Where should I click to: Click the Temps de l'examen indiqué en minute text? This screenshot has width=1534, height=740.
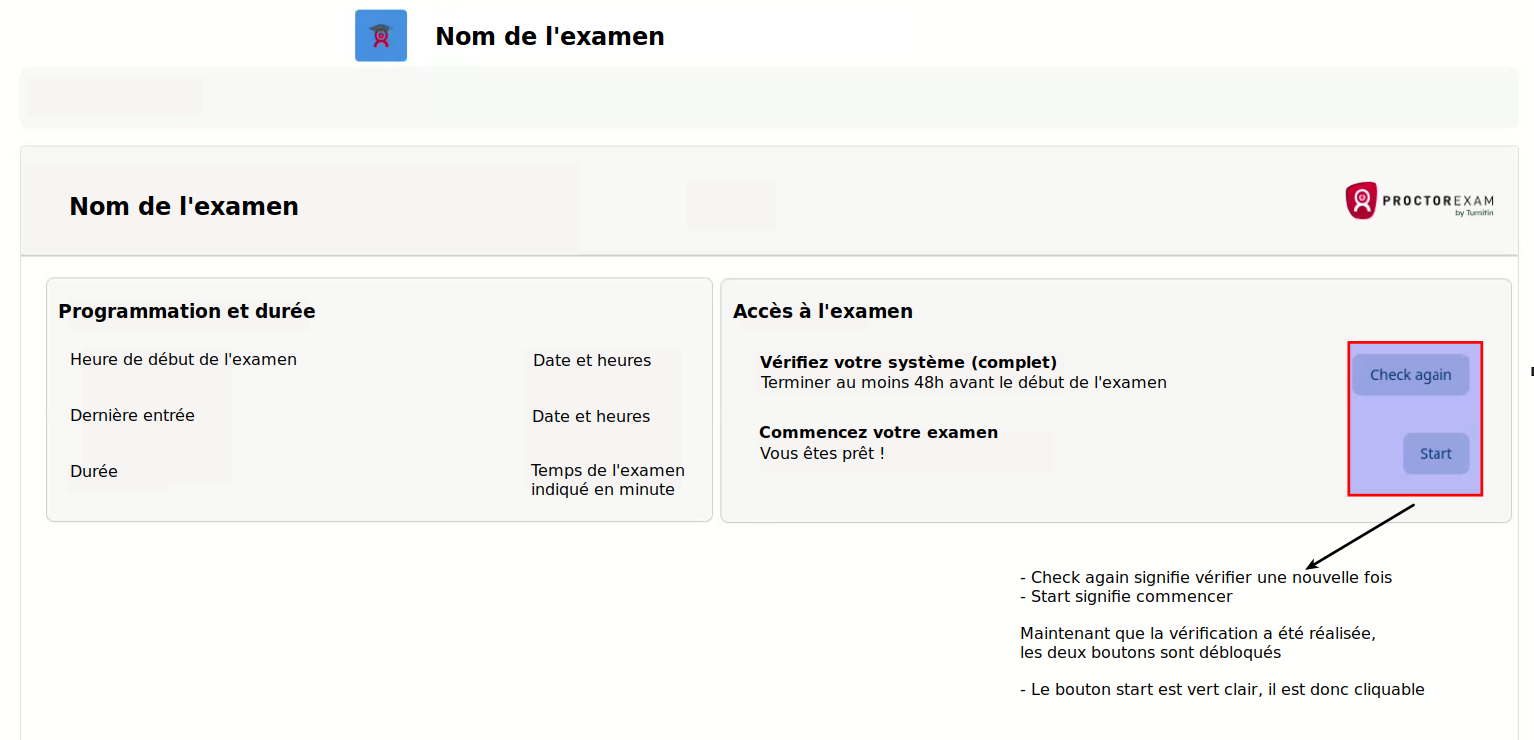coord(607,480)
